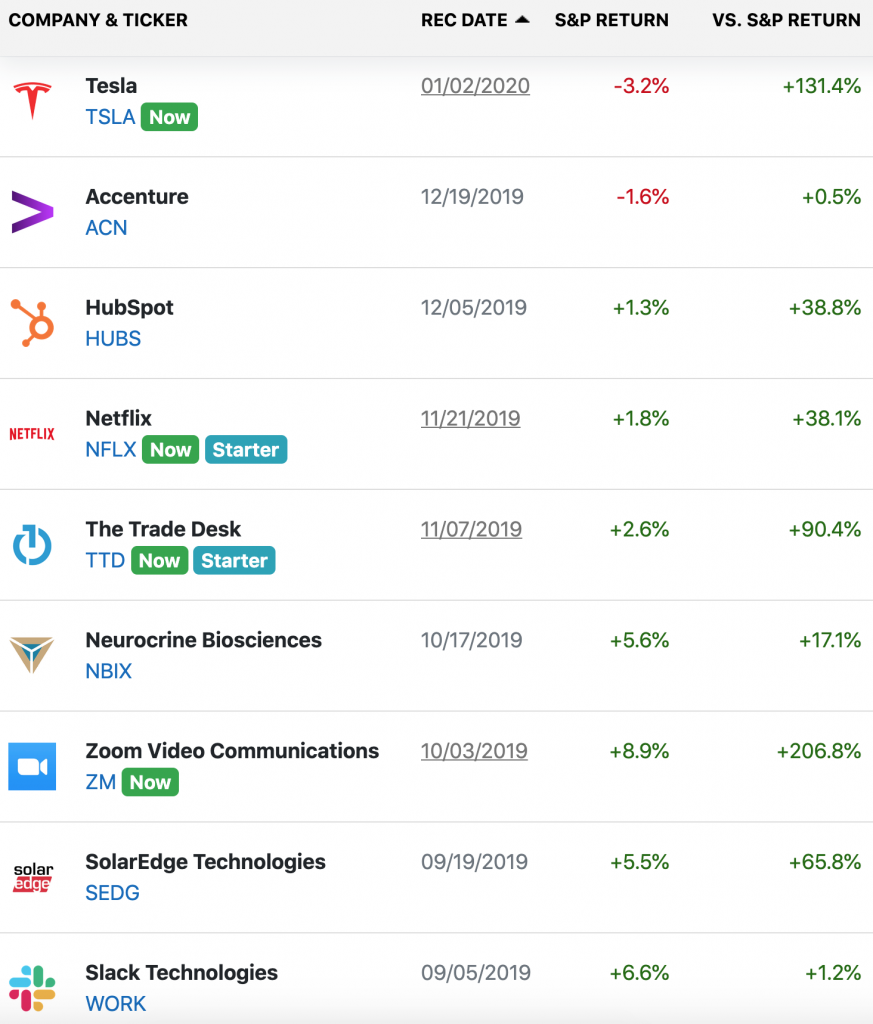Click the Slack Technologies logo

click(x=32, y=988)
